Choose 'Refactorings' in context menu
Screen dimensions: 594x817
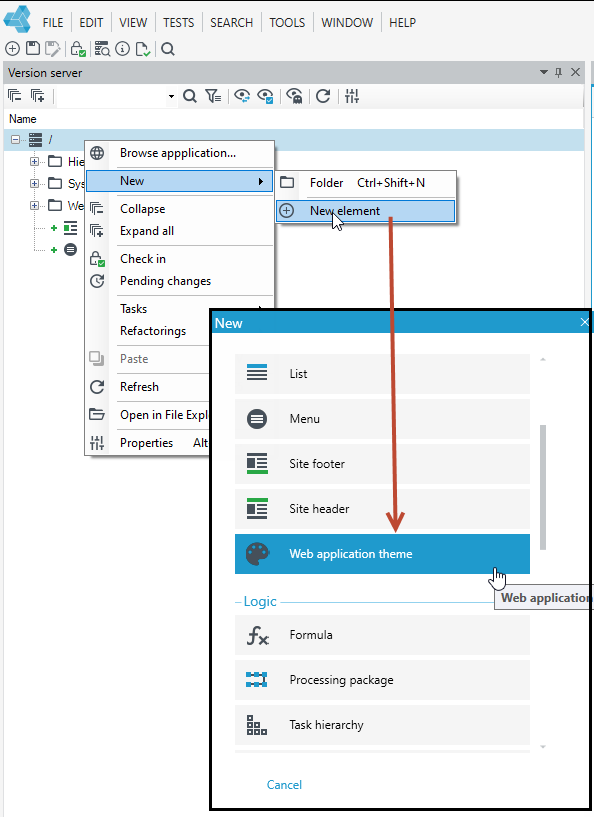(148, 331)
